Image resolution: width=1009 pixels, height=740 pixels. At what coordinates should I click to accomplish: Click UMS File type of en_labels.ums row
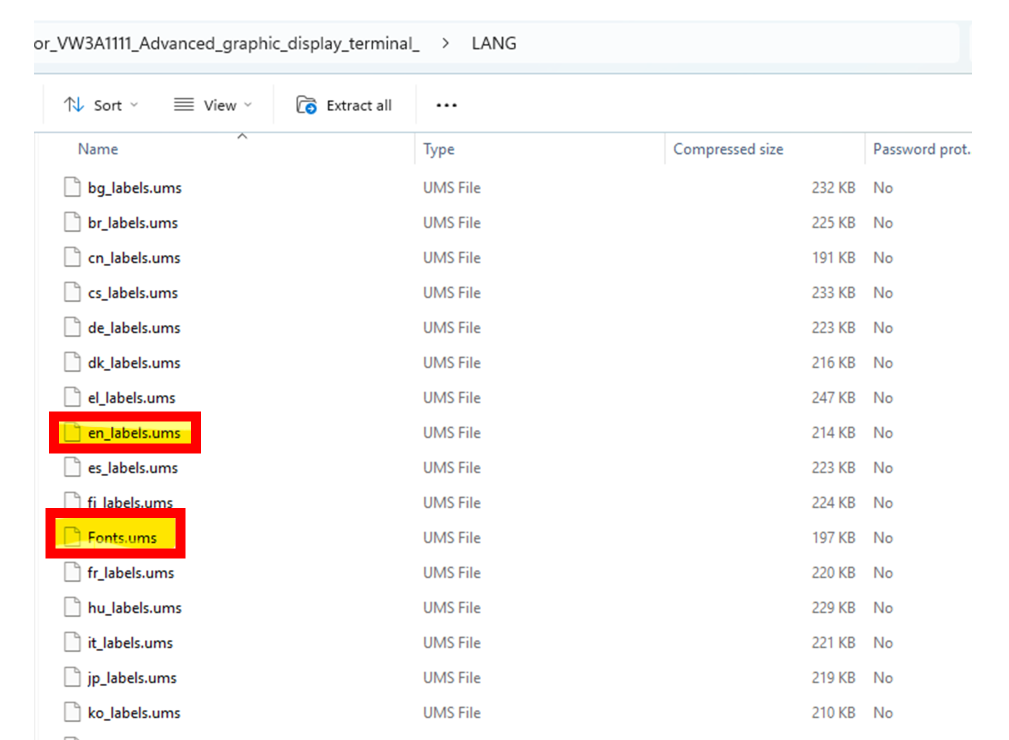pyautogui.click(x=452, y=432)
